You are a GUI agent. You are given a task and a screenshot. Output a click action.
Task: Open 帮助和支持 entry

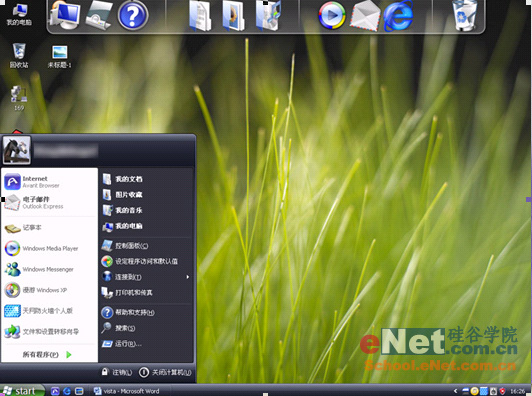[x=147, y=312]
